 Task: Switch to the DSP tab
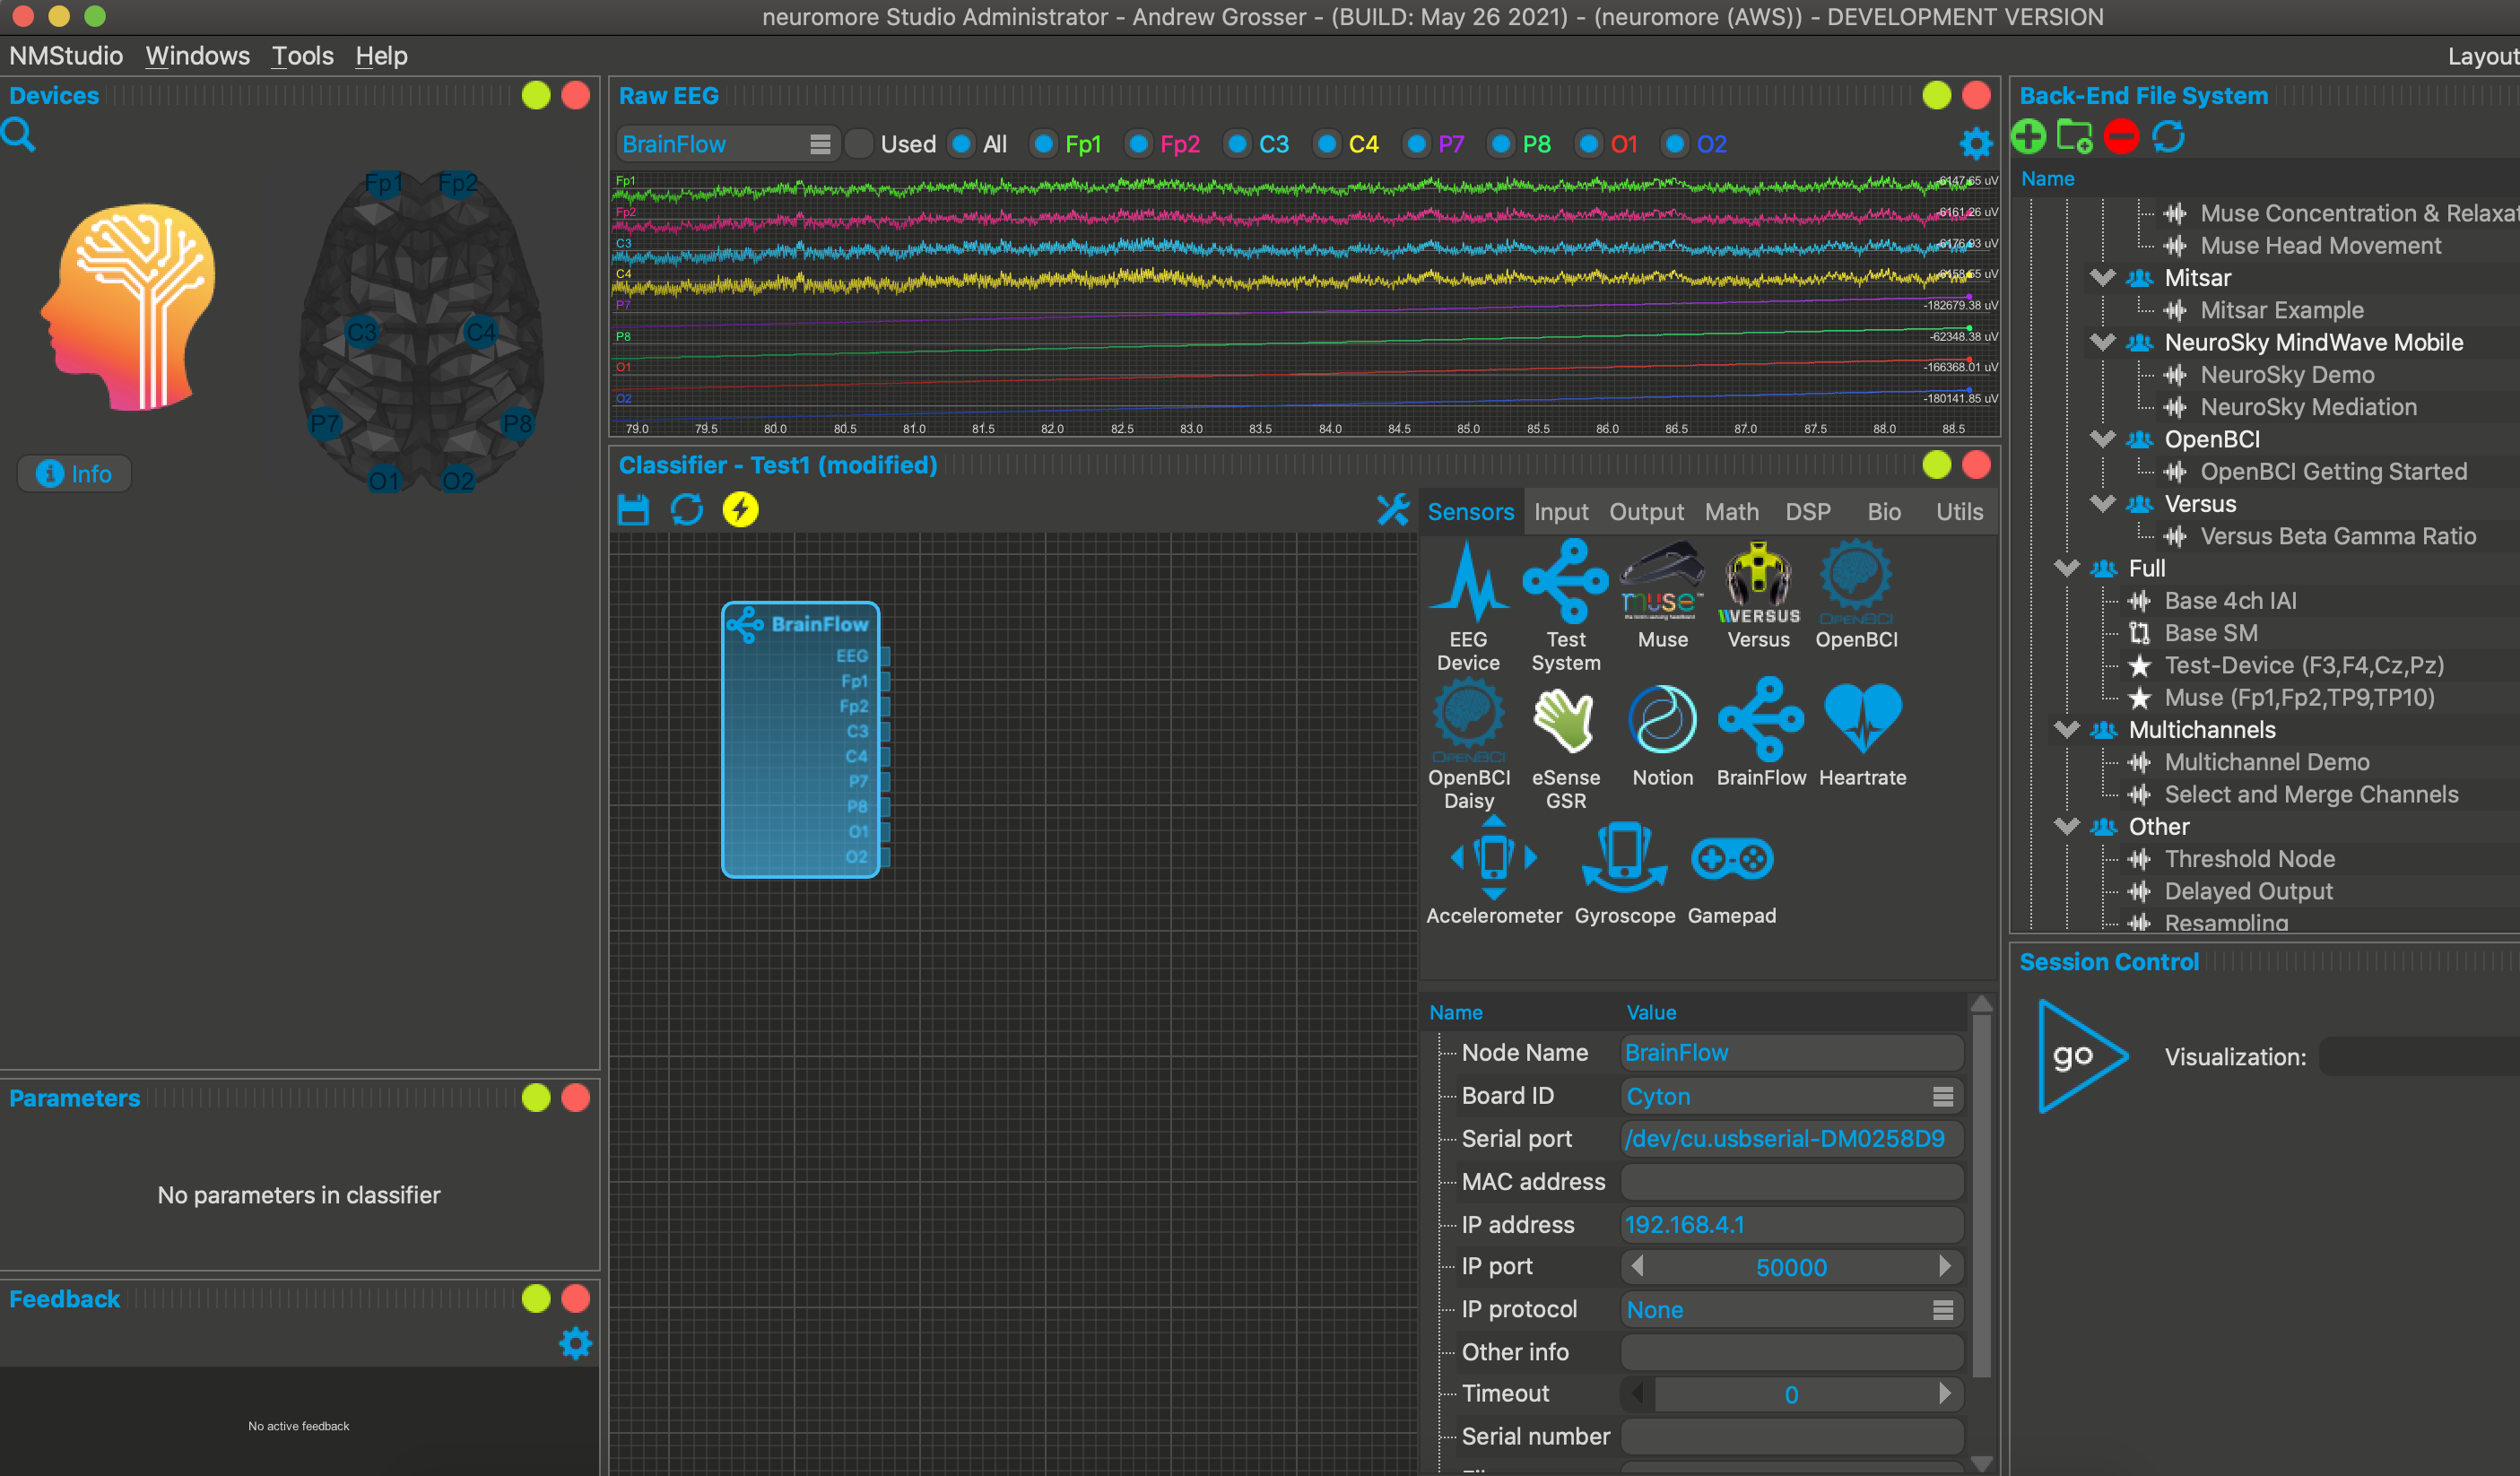point(1807,512)
